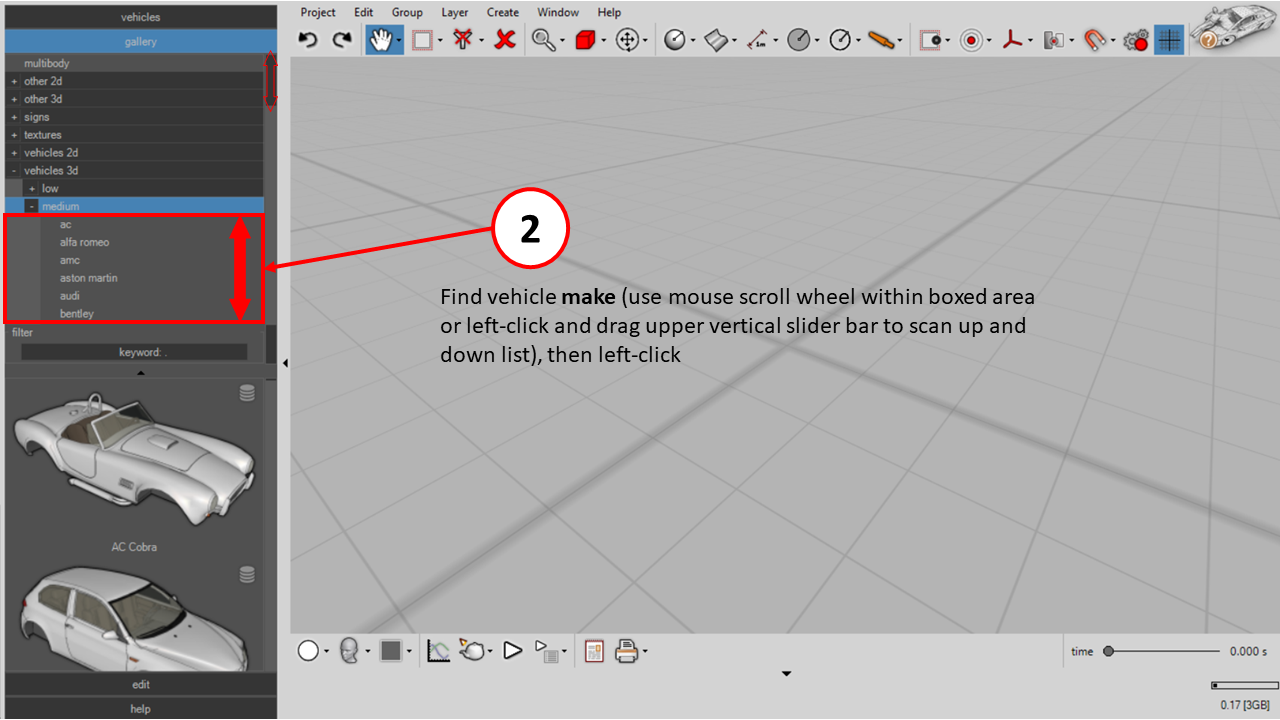The width and height of the screenshot is (1280, 720).
Task: Open gear settings with red dot
Action: pyautogui.click(x=1136, y=40)
